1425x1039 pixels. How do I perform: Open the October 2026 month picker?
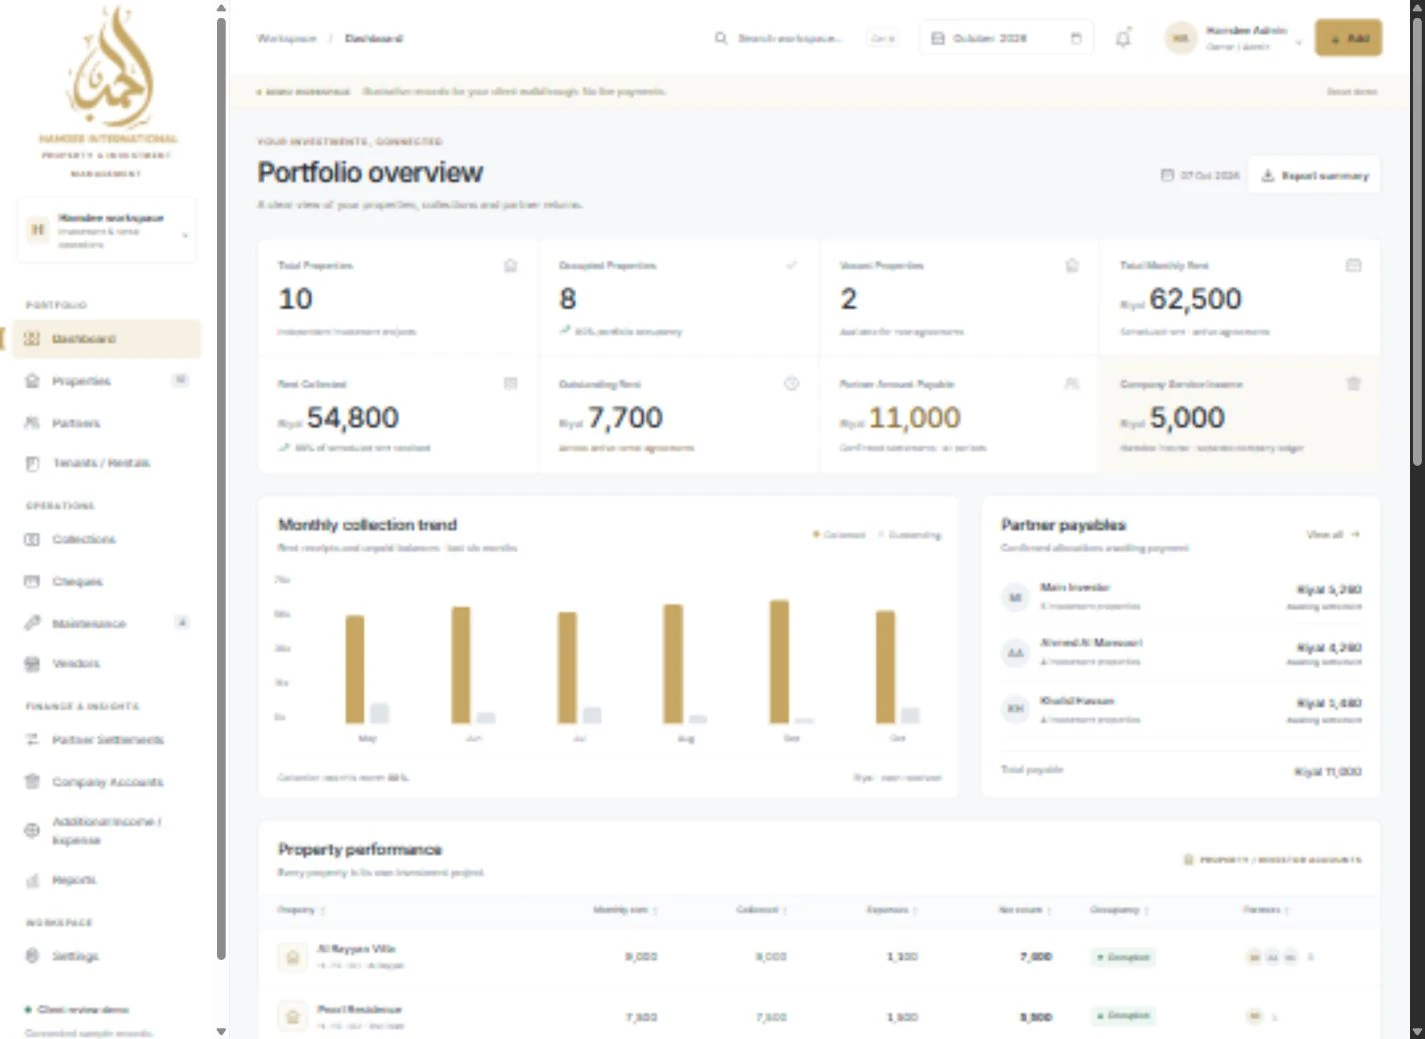coord(1006,38)
